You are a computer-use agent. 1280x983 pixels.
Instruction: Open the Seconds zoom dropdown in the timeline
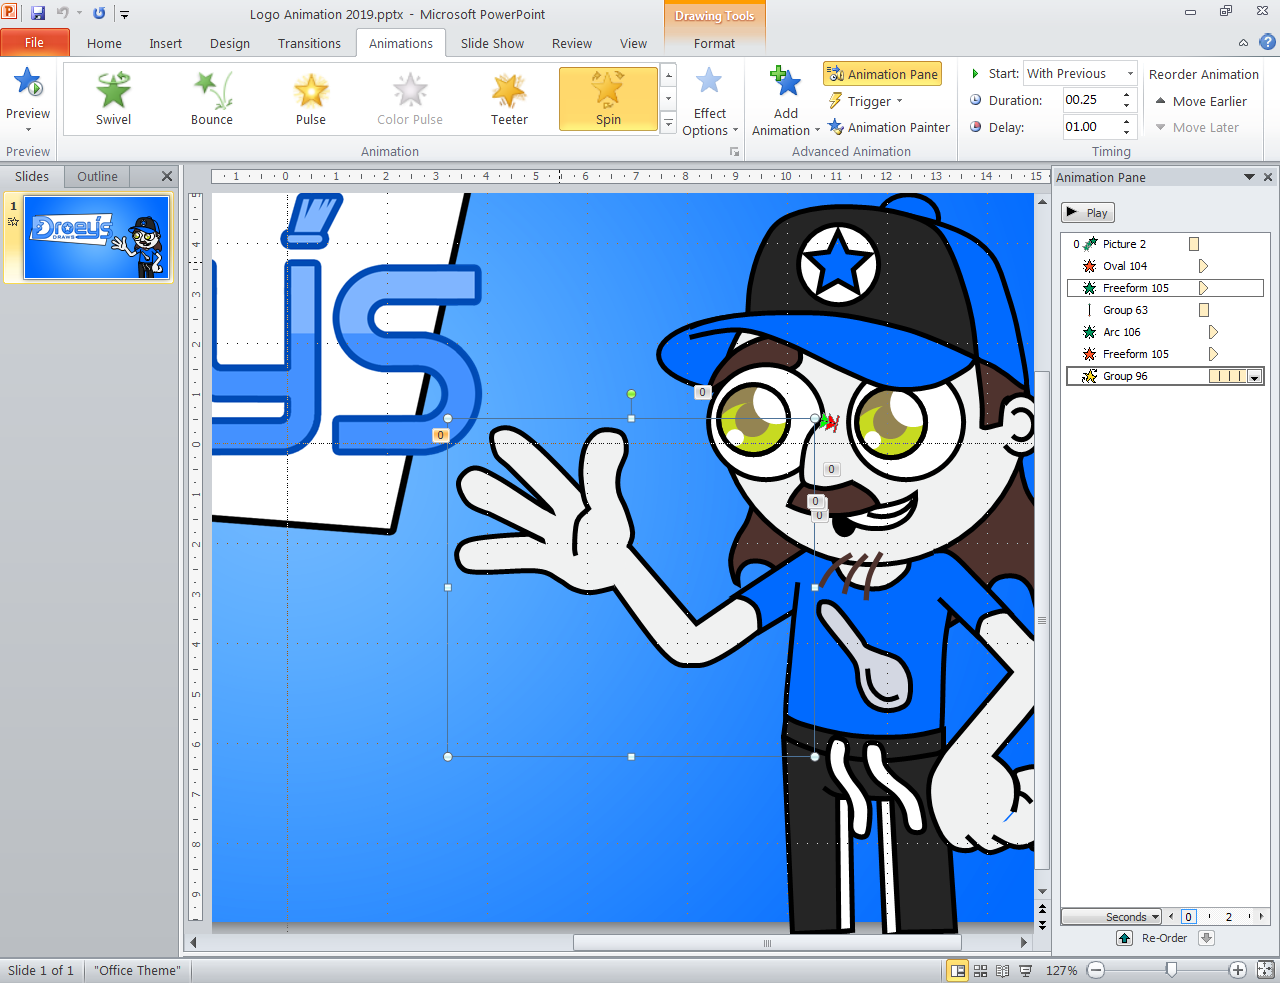pos(1111,917)
